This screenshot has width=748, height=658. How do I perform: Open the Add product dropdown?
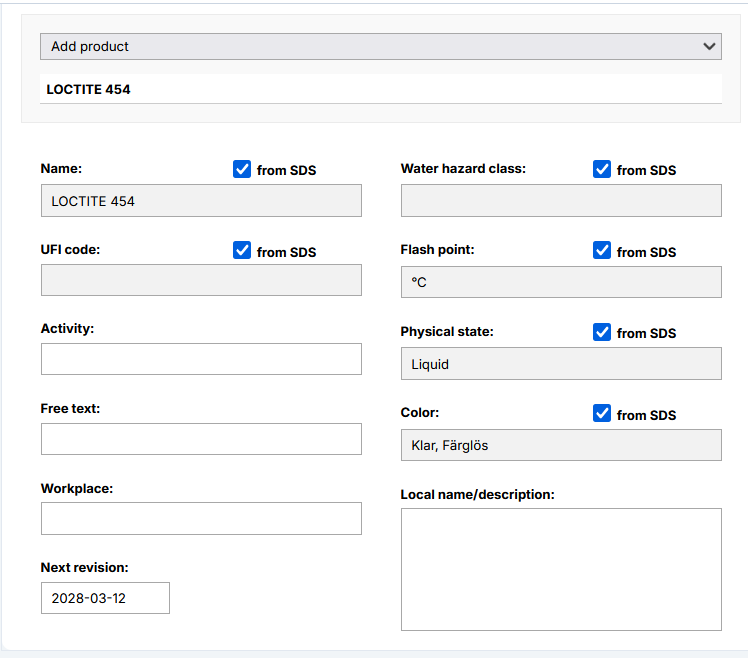pyautogui.click(x=381, y=46)
